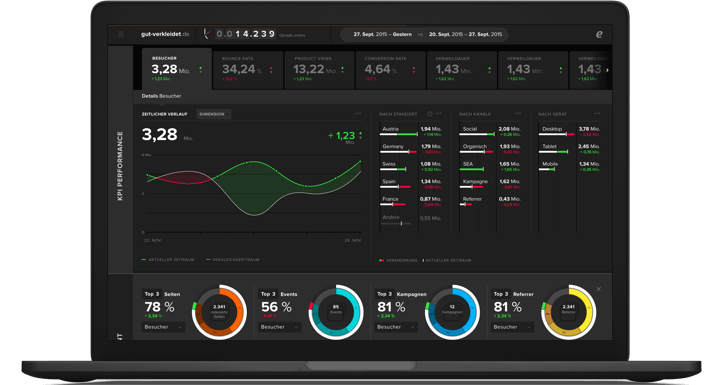Open the Dimension dropdown
This screenshot has height=385, width=706.
[x=214, y=114]
